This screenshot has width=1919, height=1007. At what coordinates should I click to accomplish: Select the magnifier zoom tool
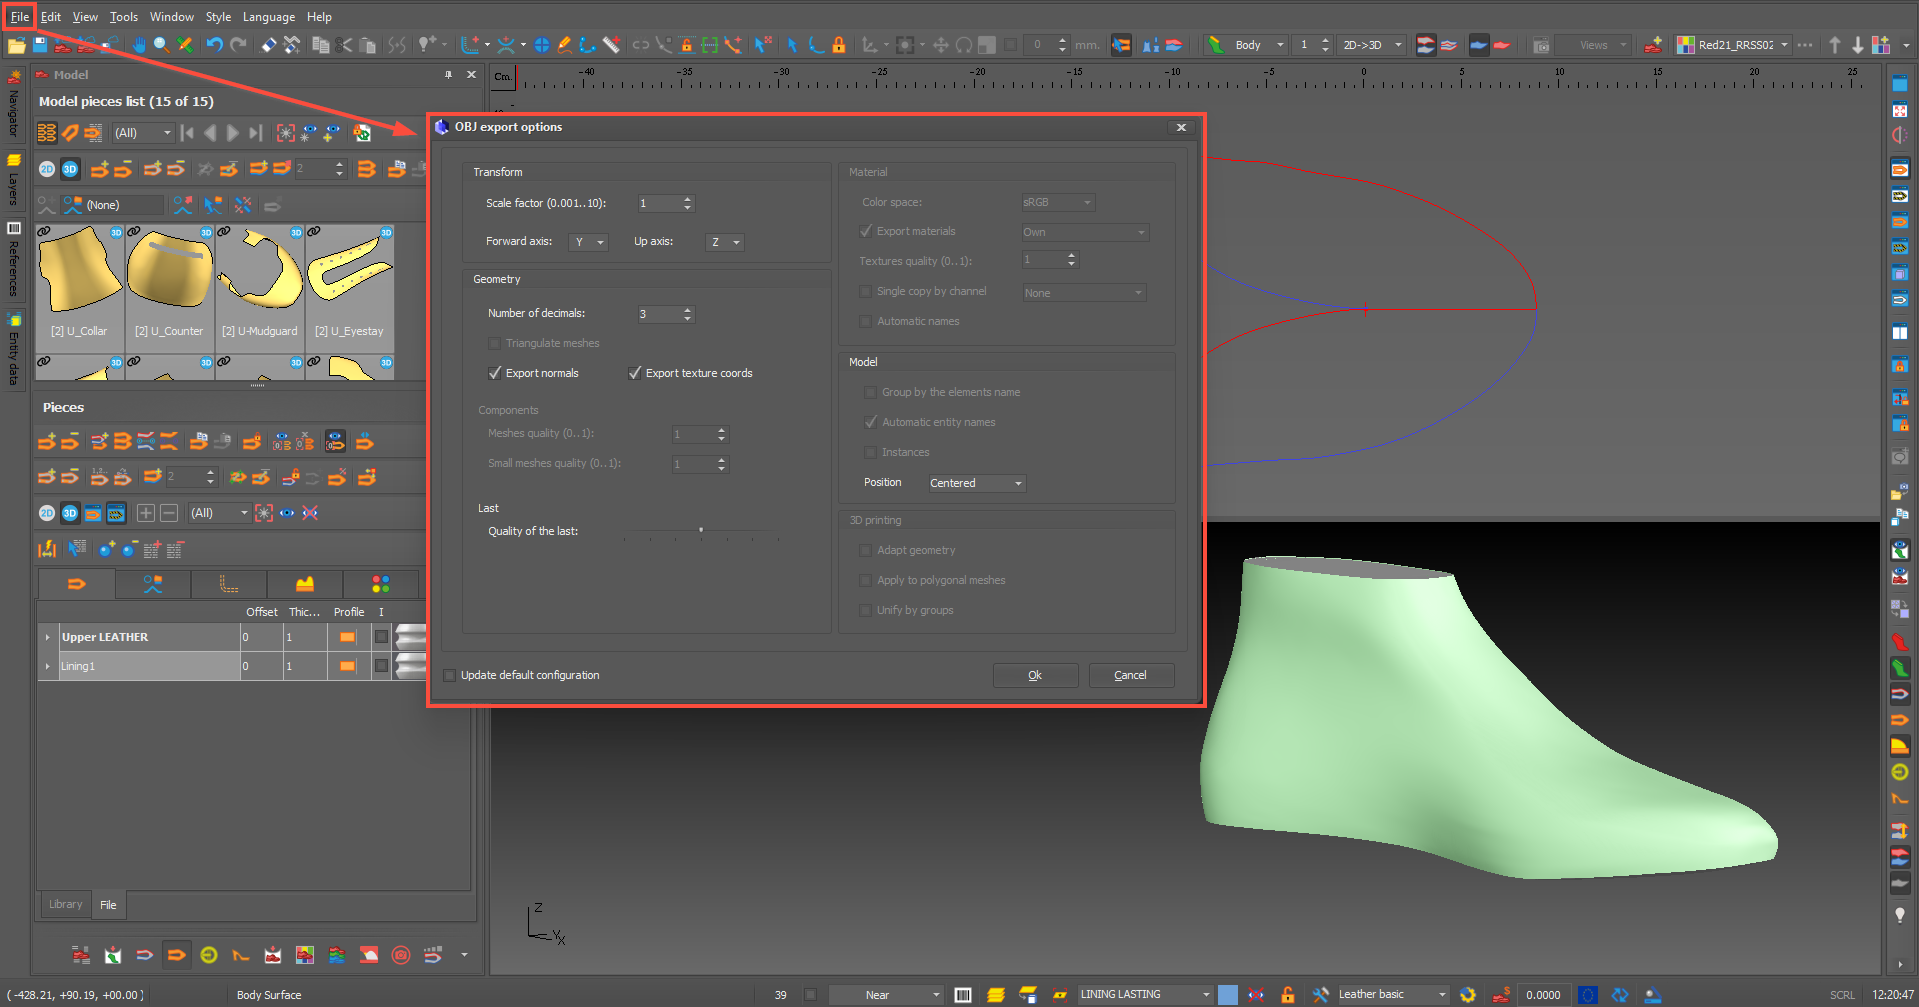coord(161,45)
